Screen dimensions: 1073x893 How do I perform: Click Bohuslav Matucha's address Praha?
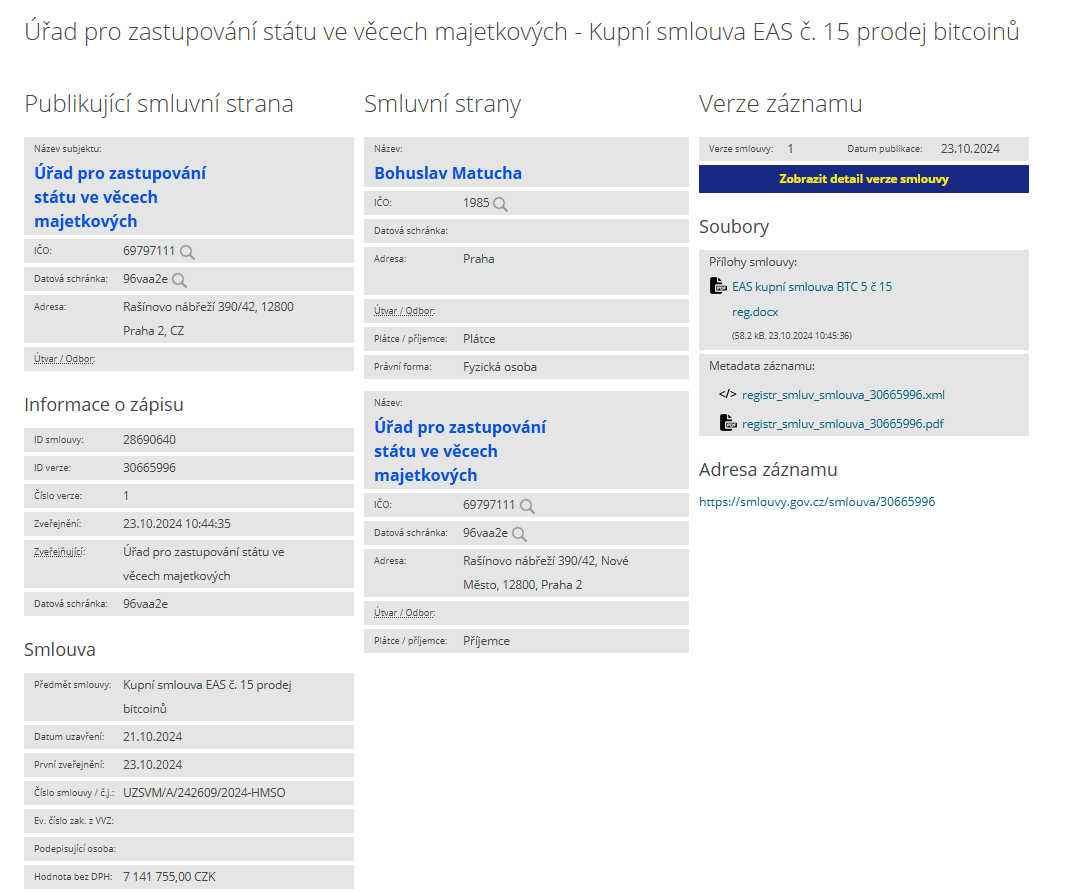tap(478, 259)
